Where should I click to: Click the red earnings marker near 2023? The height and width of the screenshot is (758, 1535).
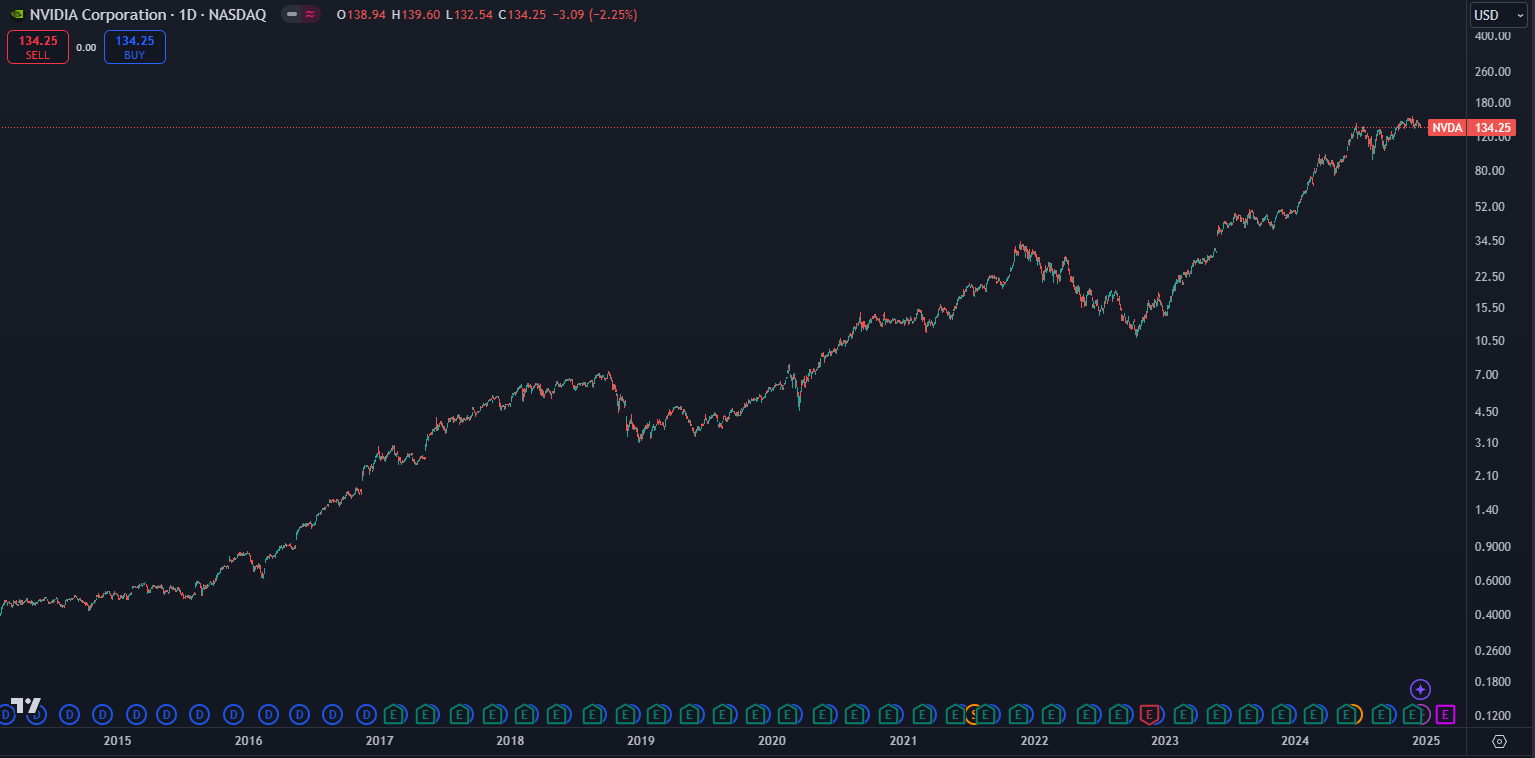[1149, 714]
